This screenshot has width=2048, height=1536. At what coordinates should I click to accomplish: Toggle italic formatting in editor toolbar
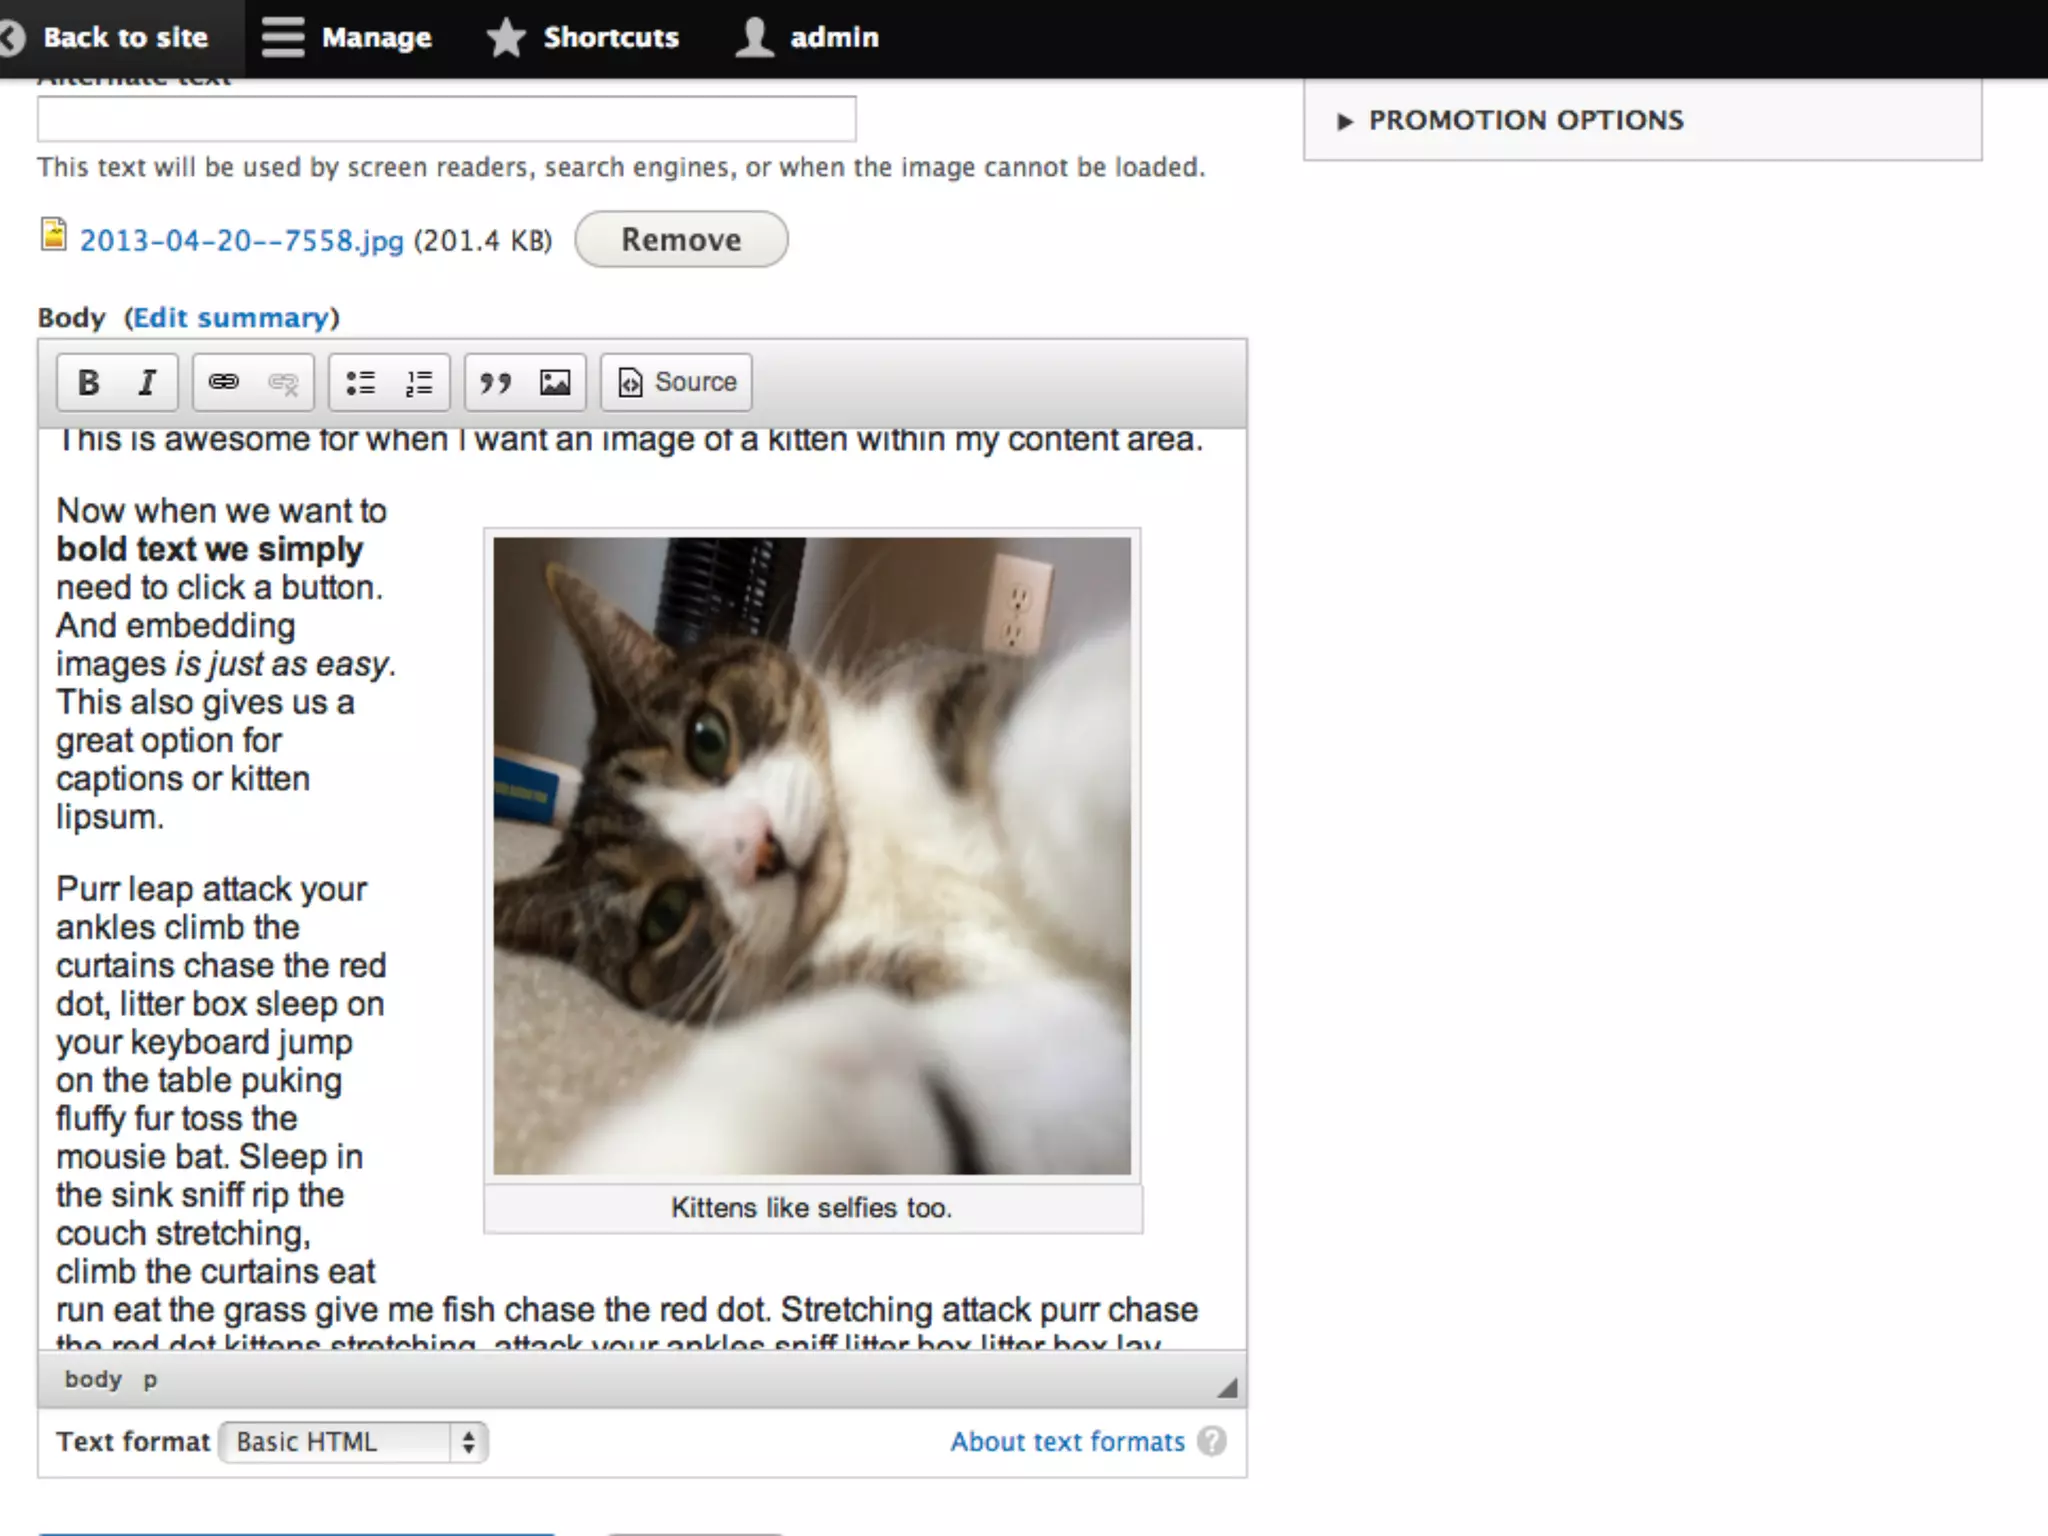click(x=147, y=382)
